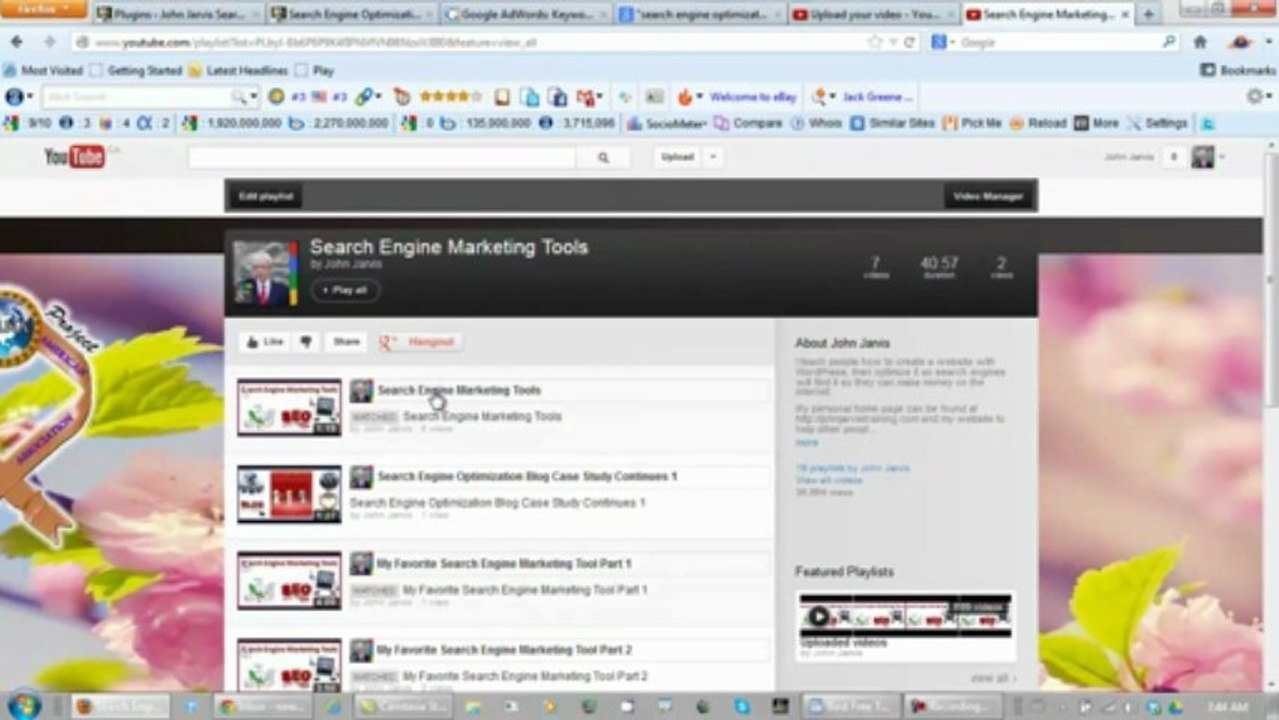Open Settings in the SEO toolbar
The image size is (1279, 720).
pos(1157,123)
